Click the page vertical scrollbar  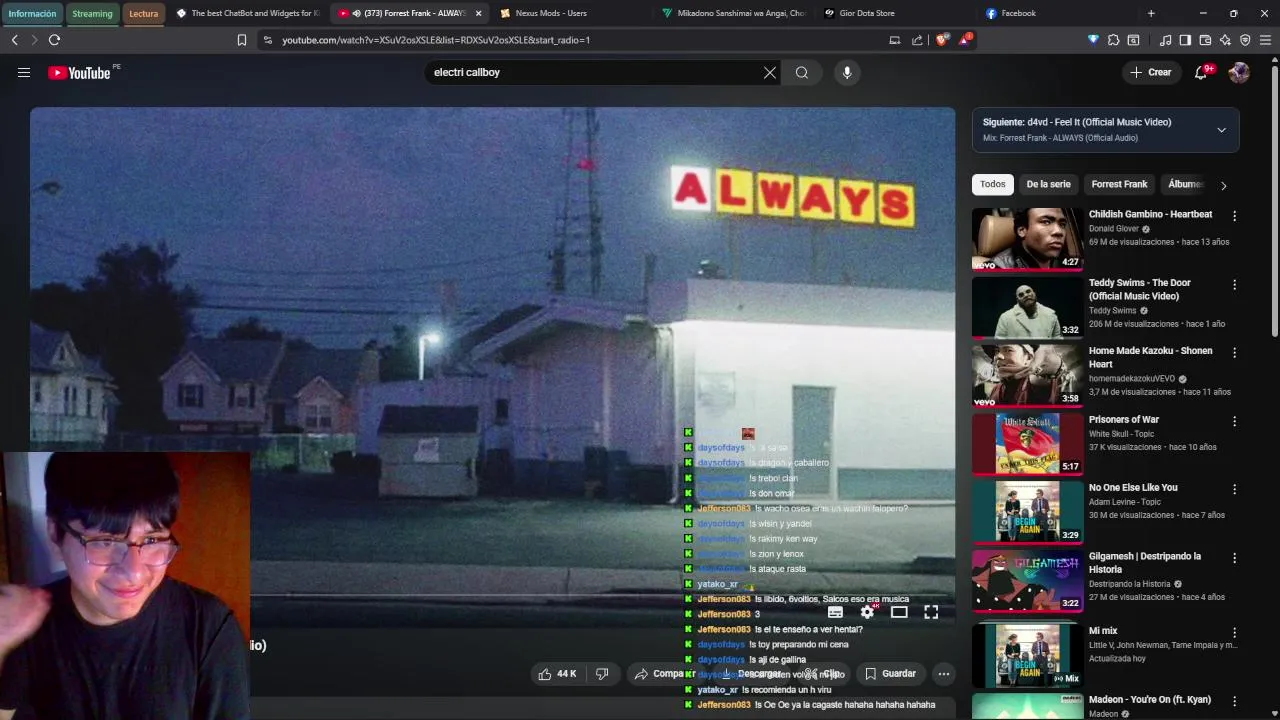click(x=1274, y=200)
